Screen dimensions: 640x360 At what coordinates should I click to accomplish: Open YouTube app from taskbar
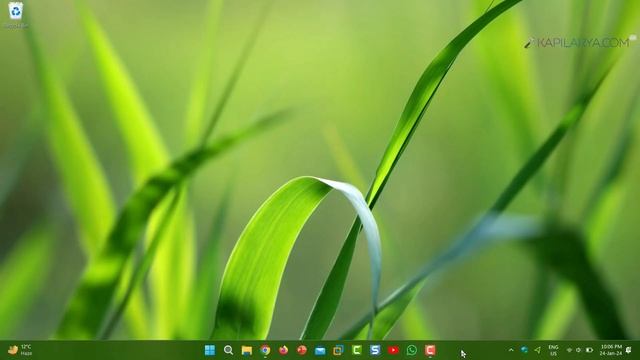[393, 350]
